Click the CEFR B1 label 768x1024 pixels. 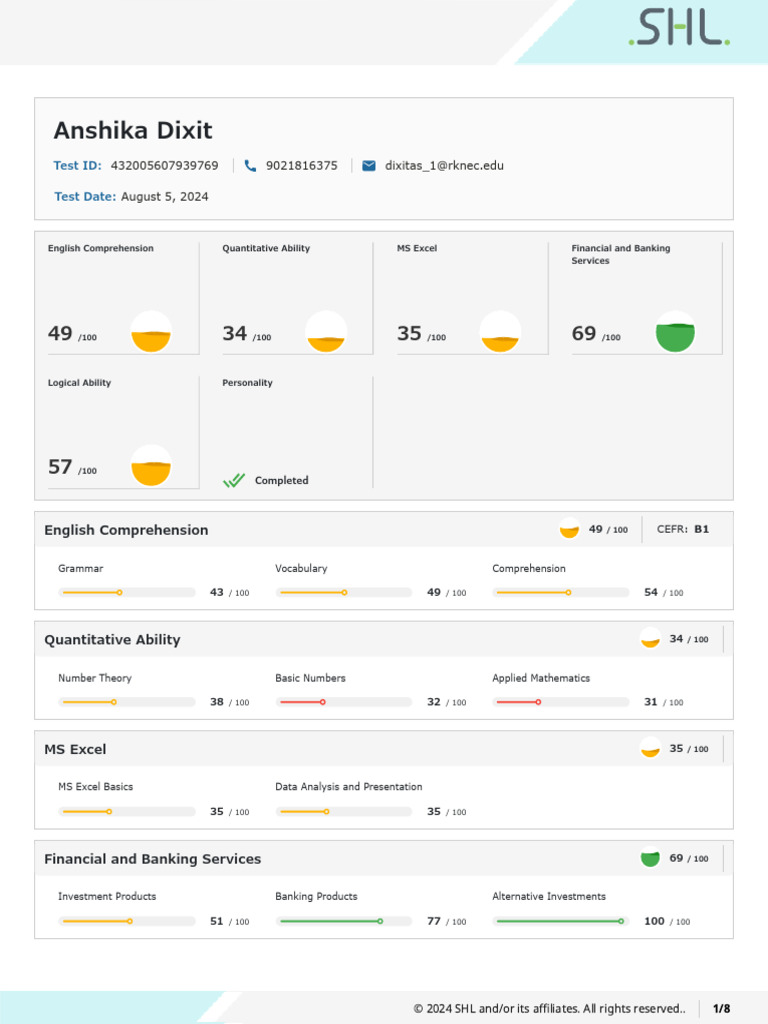(x=683, y=529)
